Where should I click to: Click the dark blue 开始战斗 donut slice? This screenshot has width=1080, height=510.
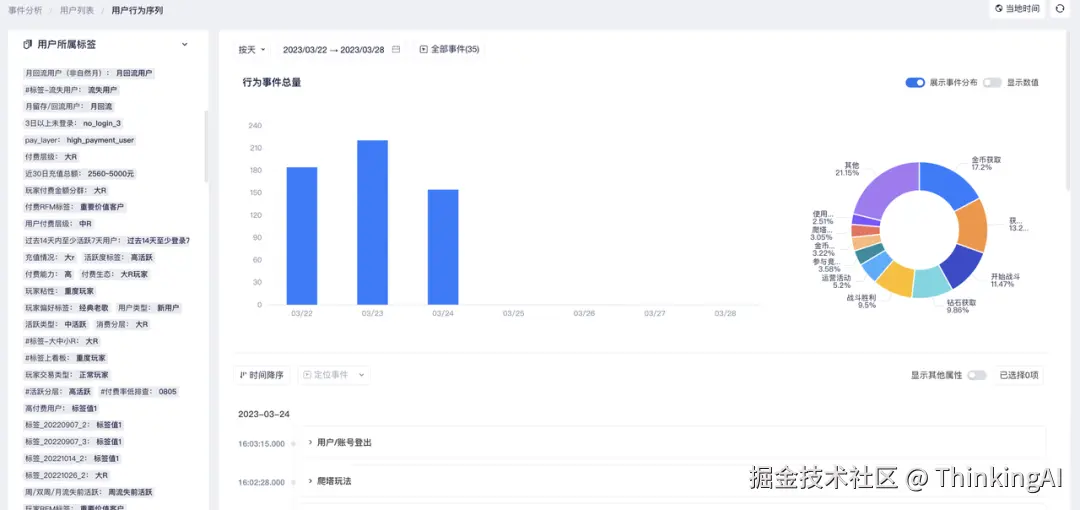(963, 265)
